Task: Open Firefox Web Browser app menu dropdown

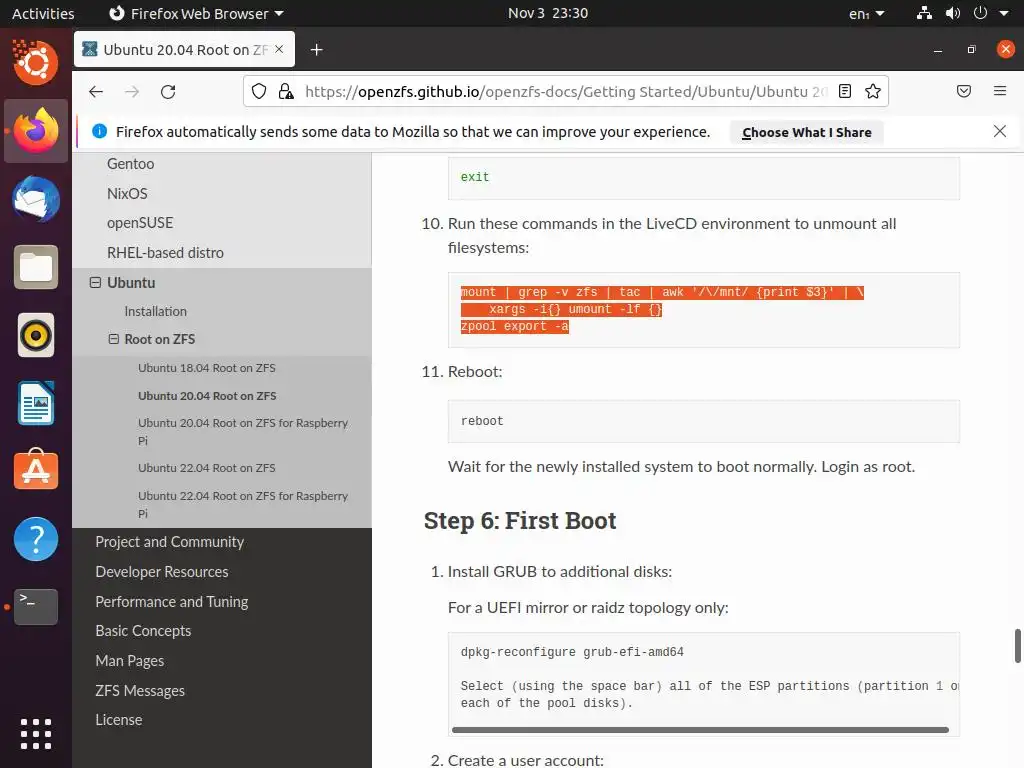Action: 196,13
